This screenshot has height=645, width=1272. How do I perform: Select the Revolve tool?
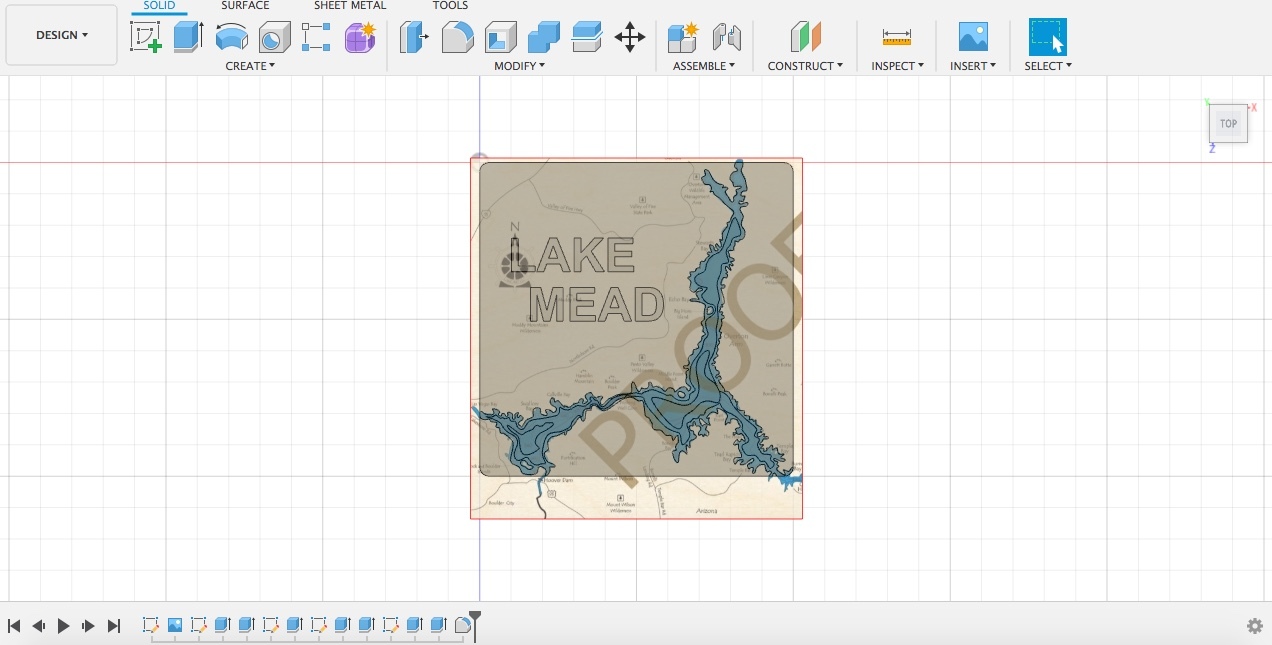232,38
